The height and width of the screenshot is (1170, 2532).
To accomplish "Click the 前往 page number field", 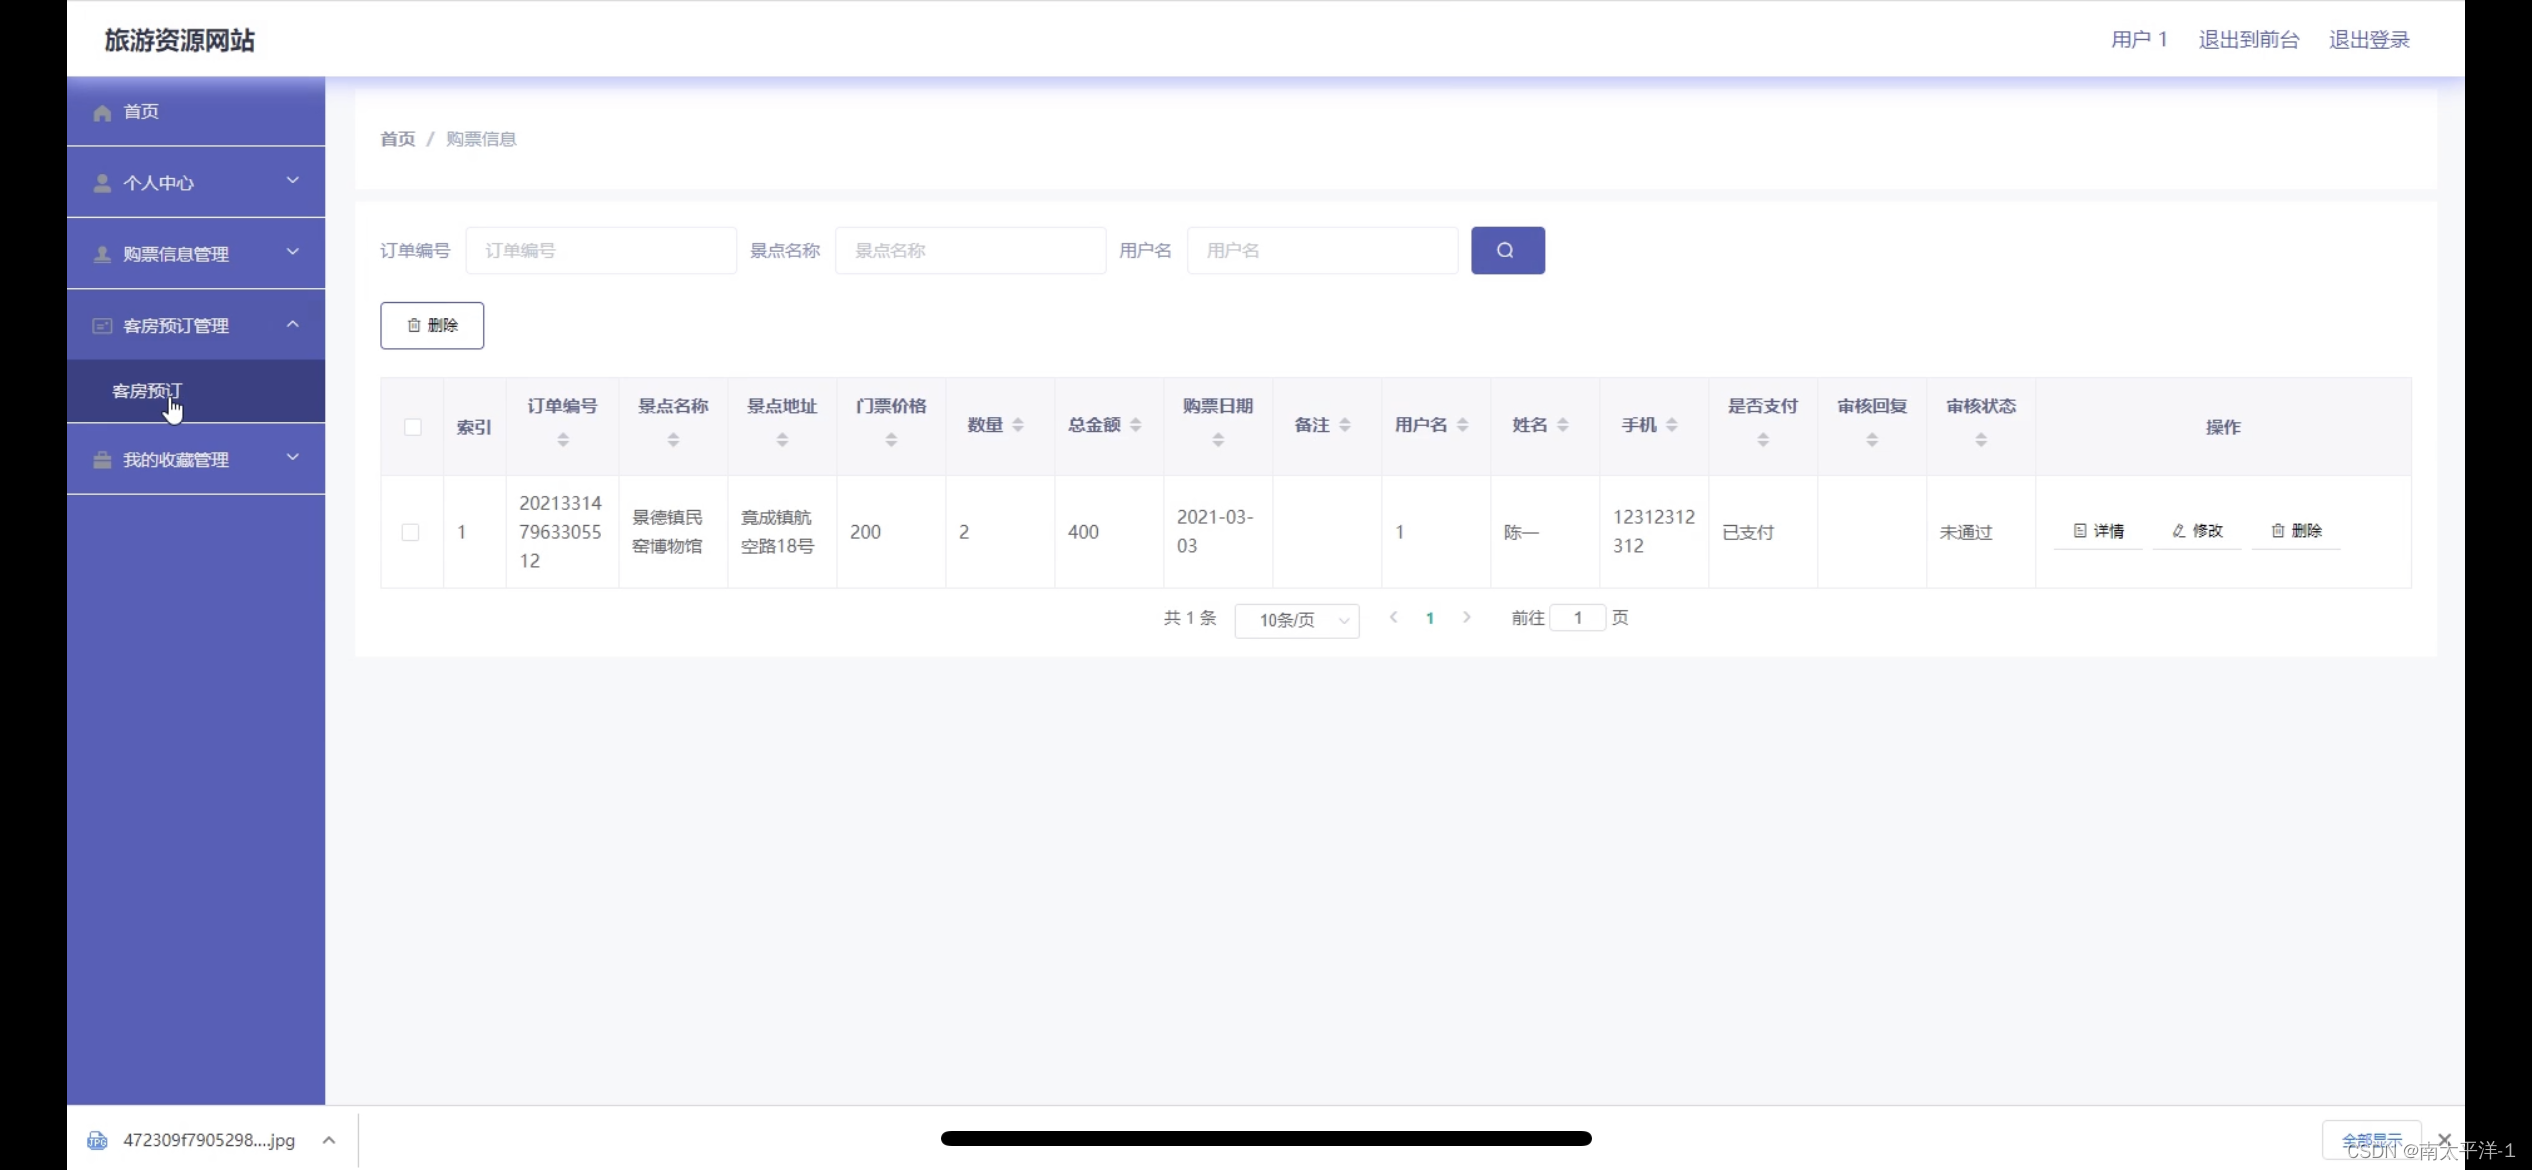I will click(x=1578, y=618).
